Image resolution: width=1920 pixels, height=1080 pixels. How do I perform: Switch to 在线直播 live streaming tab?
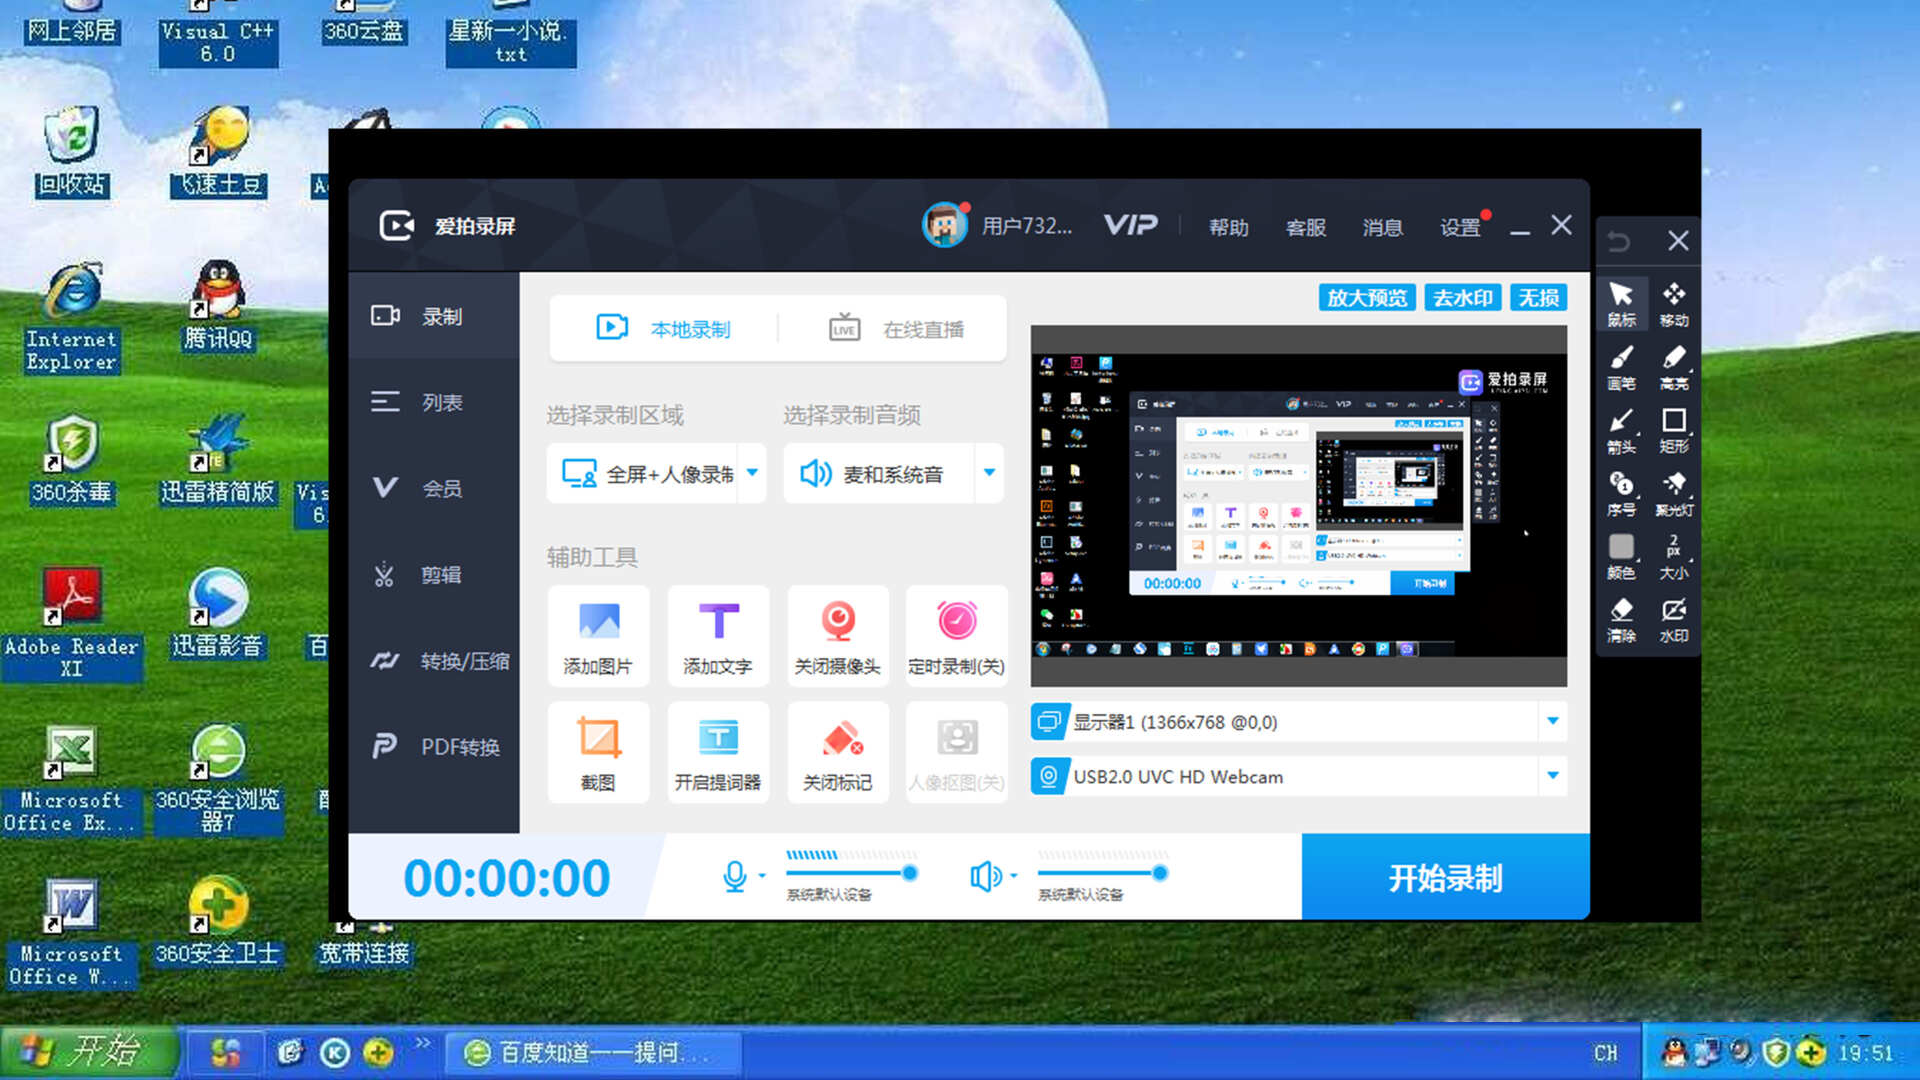pos(895,328)
